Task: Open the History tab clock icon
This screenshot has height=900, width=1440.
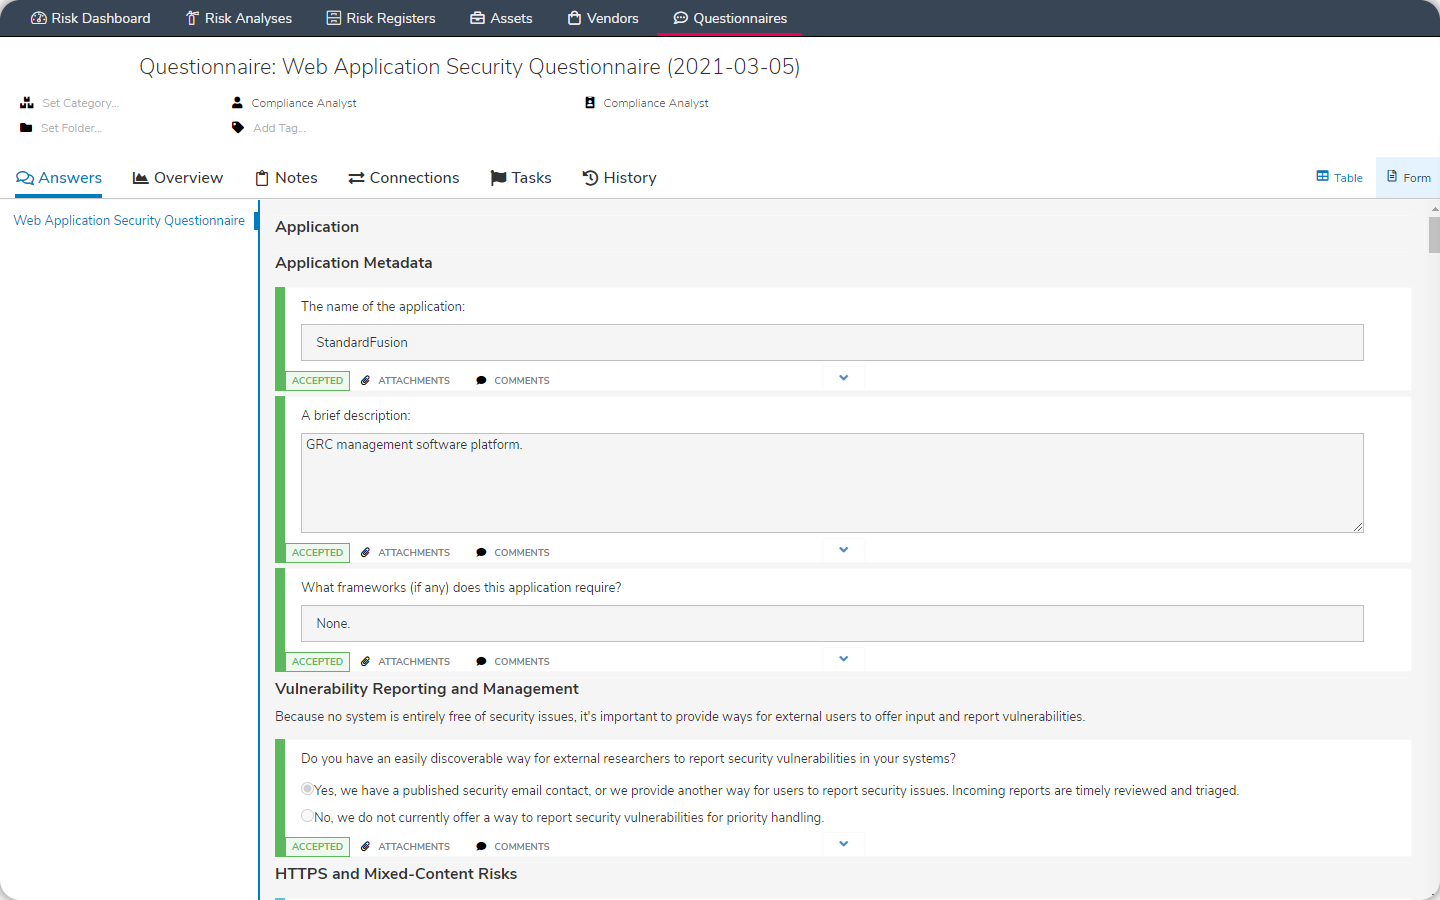Action: pos(589,177)
